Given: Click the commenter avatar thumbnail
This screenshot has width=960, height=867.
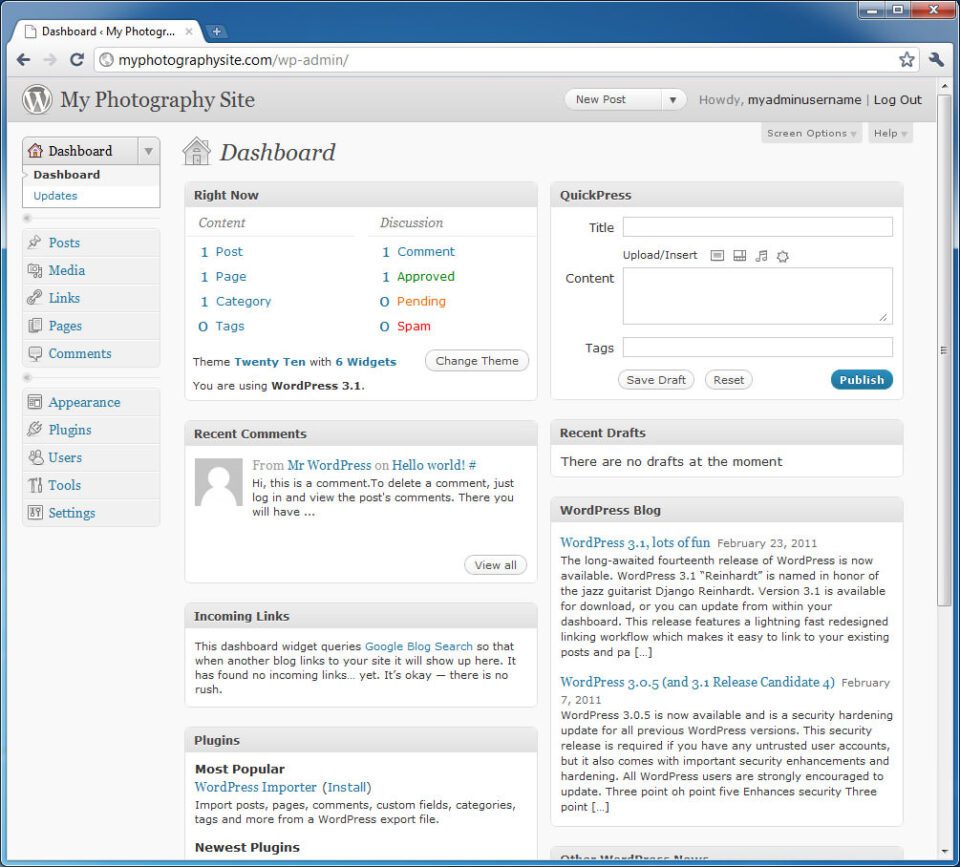Looking at the screenshot, I should 219,482.
